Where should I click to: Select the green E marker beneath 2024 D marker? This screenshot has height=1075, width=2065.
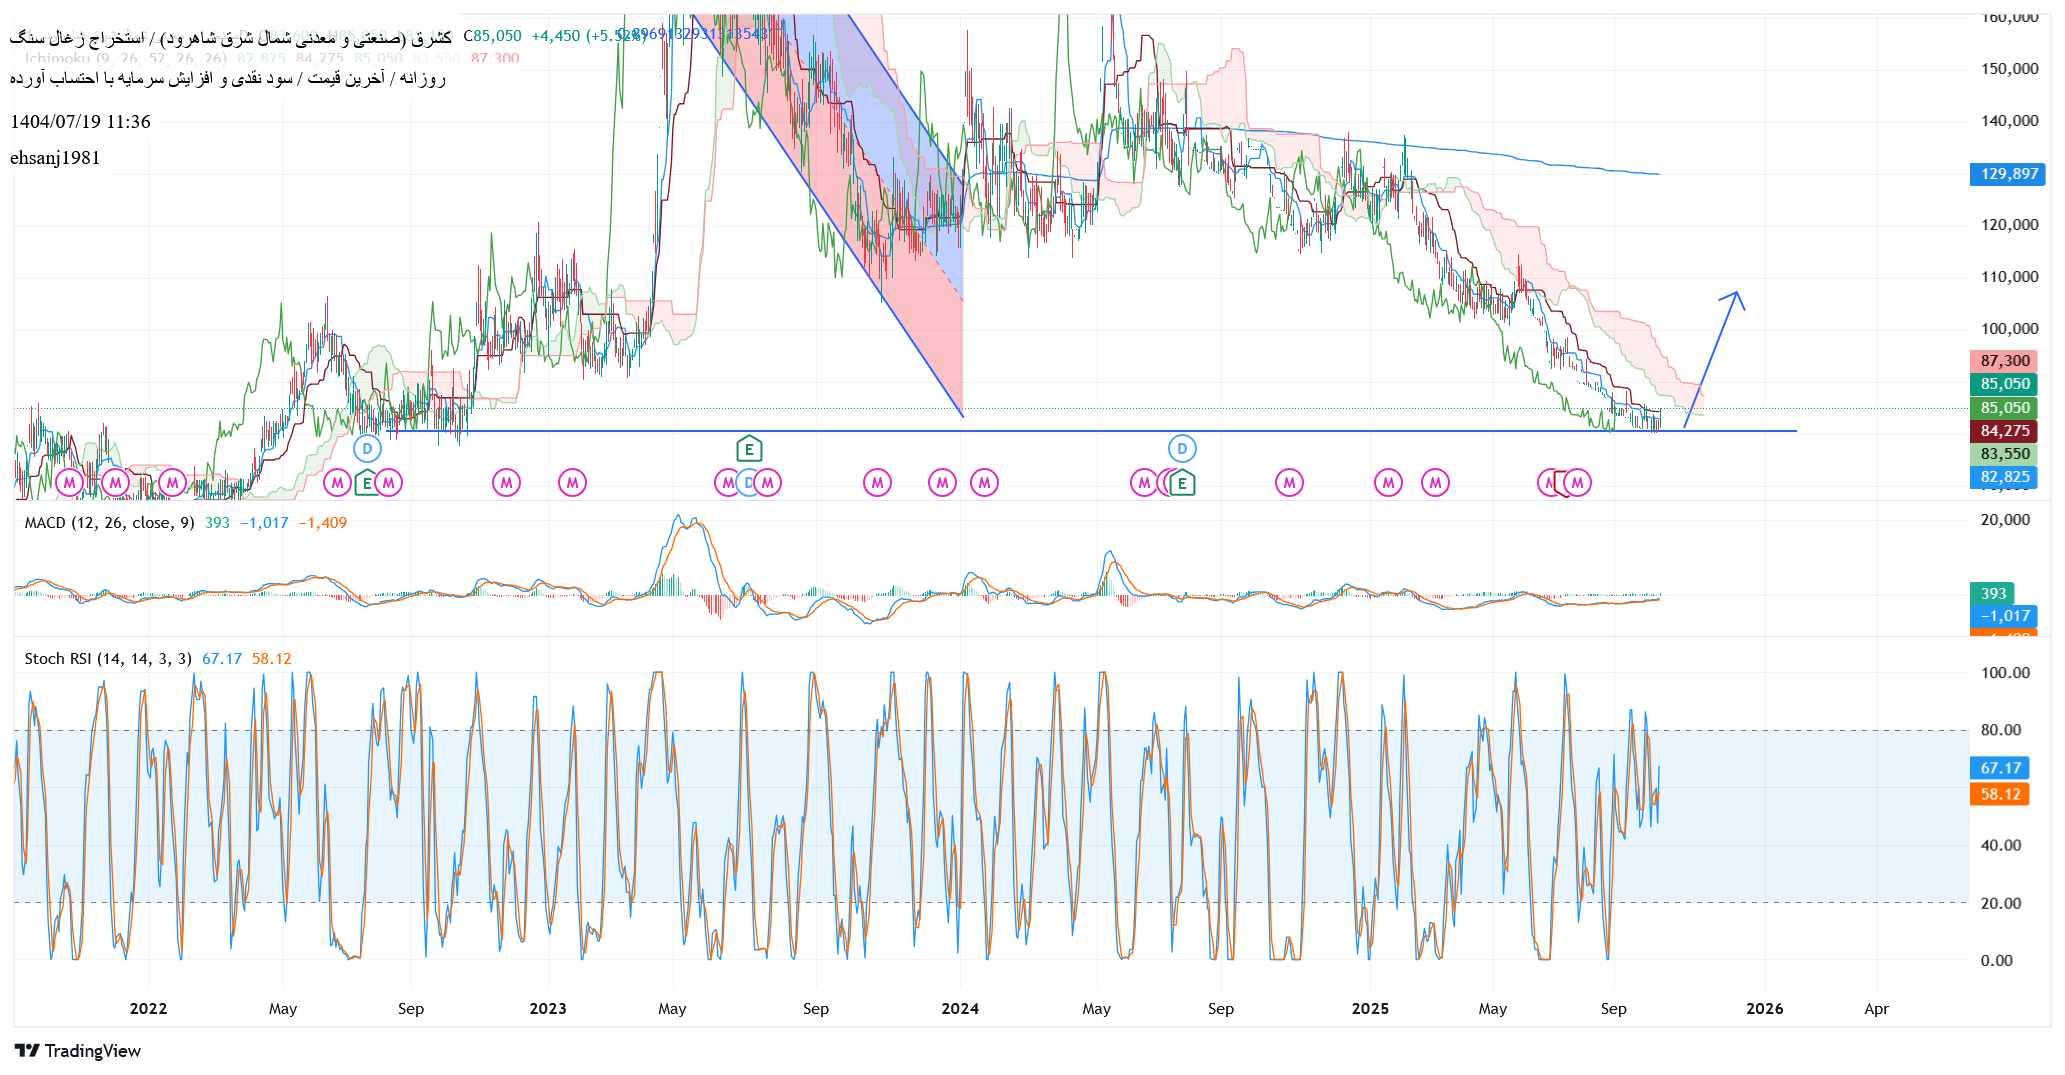(1182, 484)
